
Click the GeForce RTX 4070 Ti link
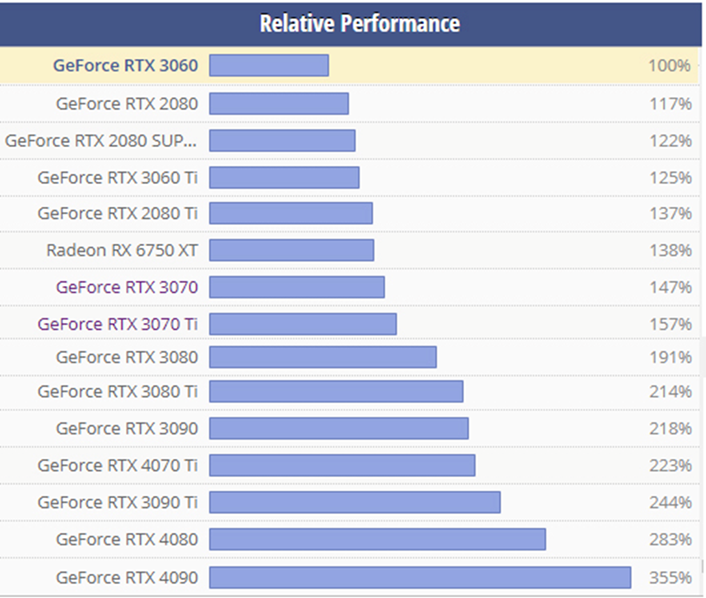[118, 465]
